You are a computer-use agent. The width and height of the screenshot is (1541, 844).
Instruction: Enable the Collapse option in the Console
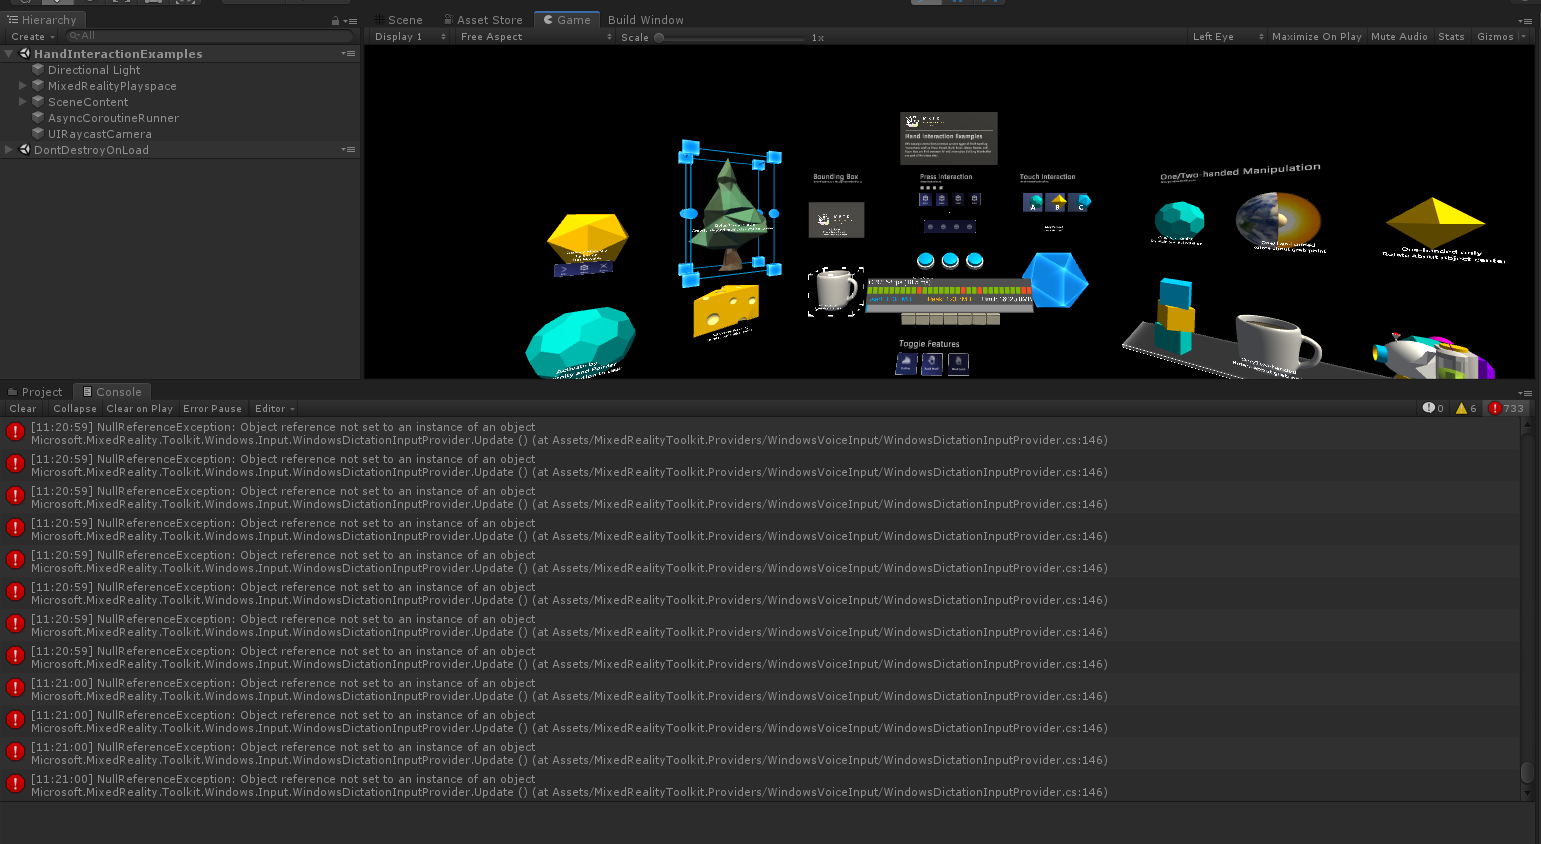tap(74, 408)
